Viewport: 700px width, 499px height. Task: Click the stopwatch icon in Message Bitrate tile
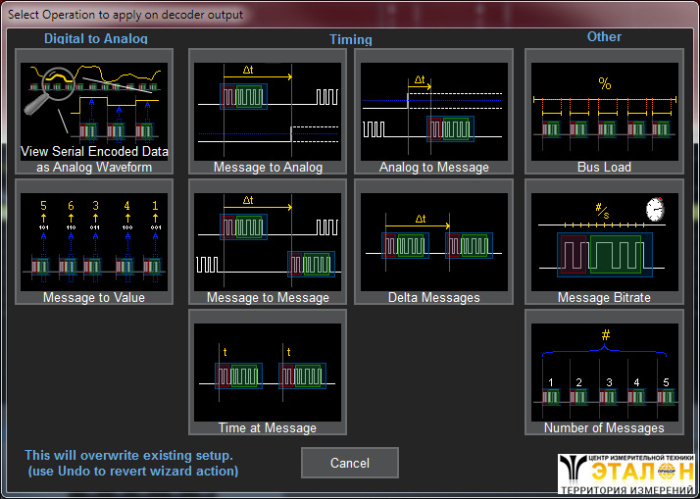point(655,209)
